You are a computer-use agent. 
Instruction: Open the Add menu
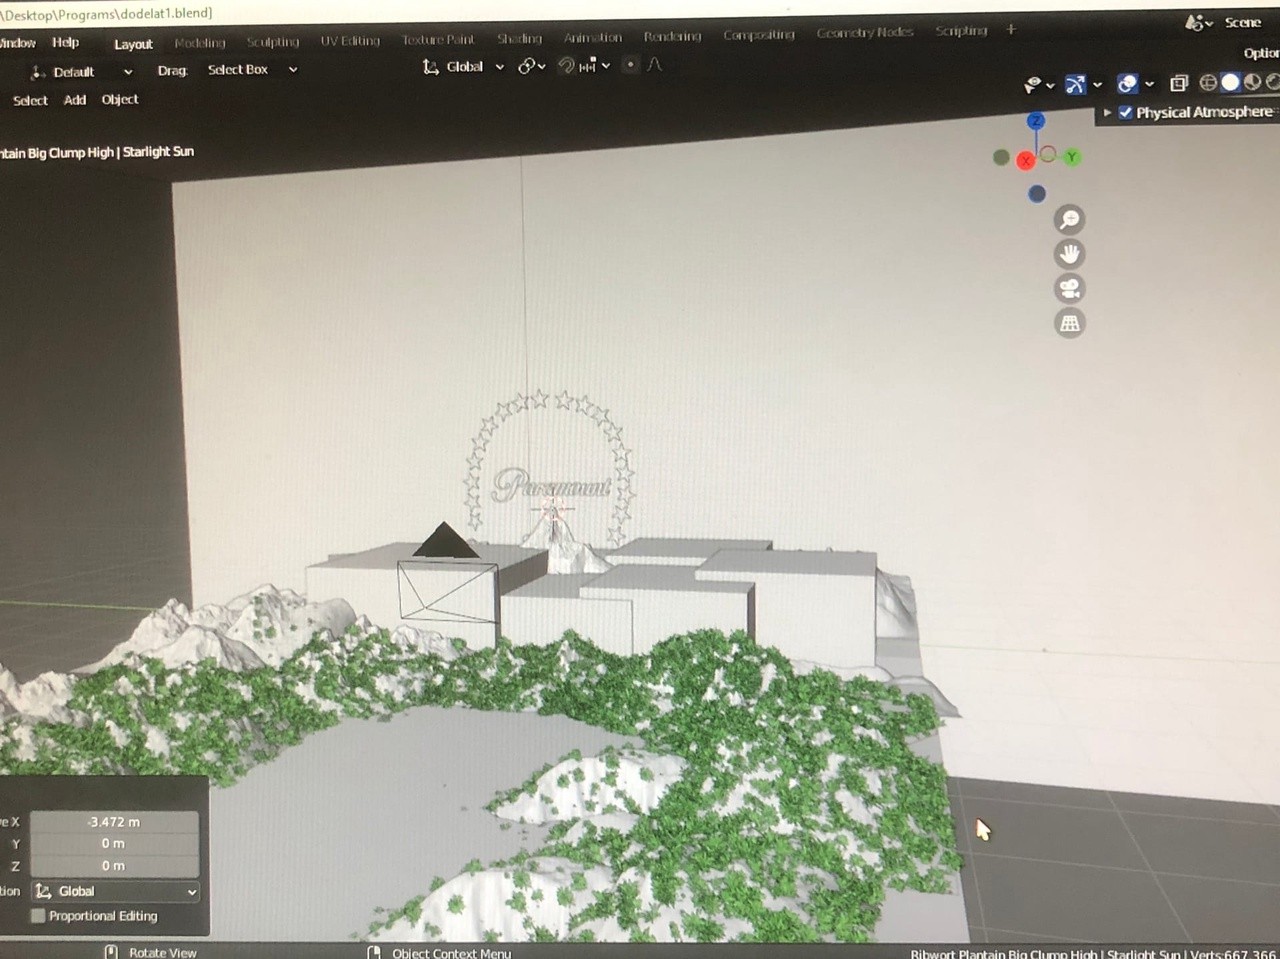click(x=75, y=100)
